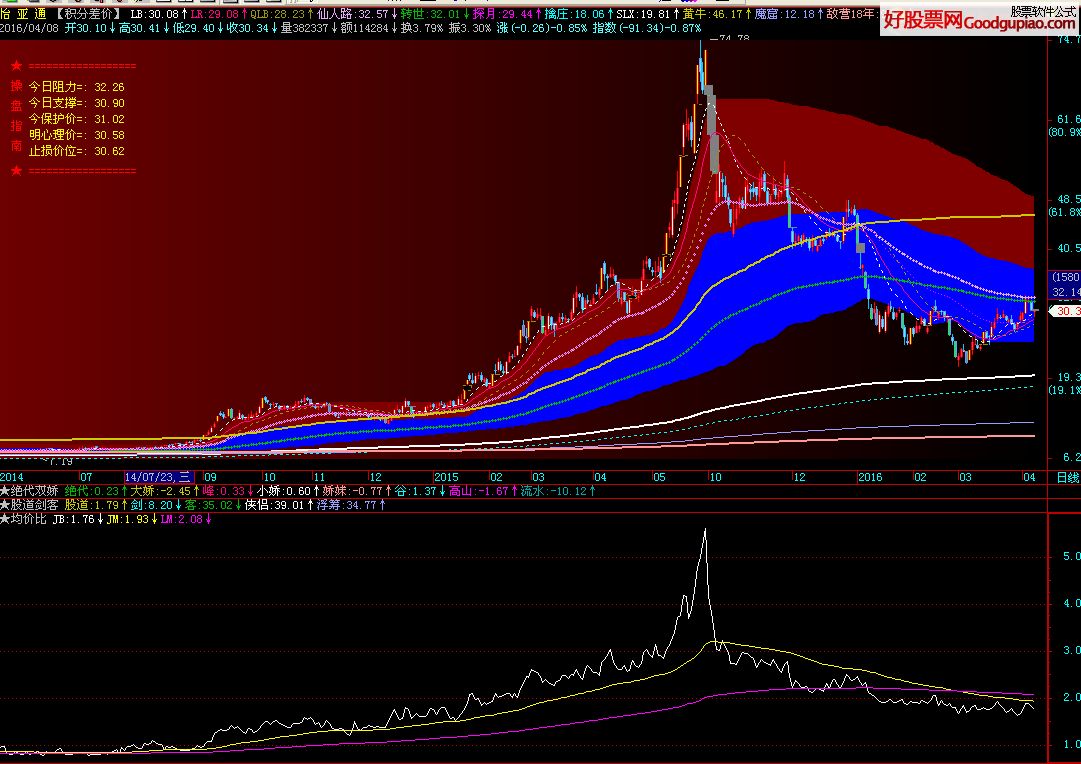Screen dimensions: 1081x764
Task: Click the 侠侣:39.01 value
Action: pos(274,505)
